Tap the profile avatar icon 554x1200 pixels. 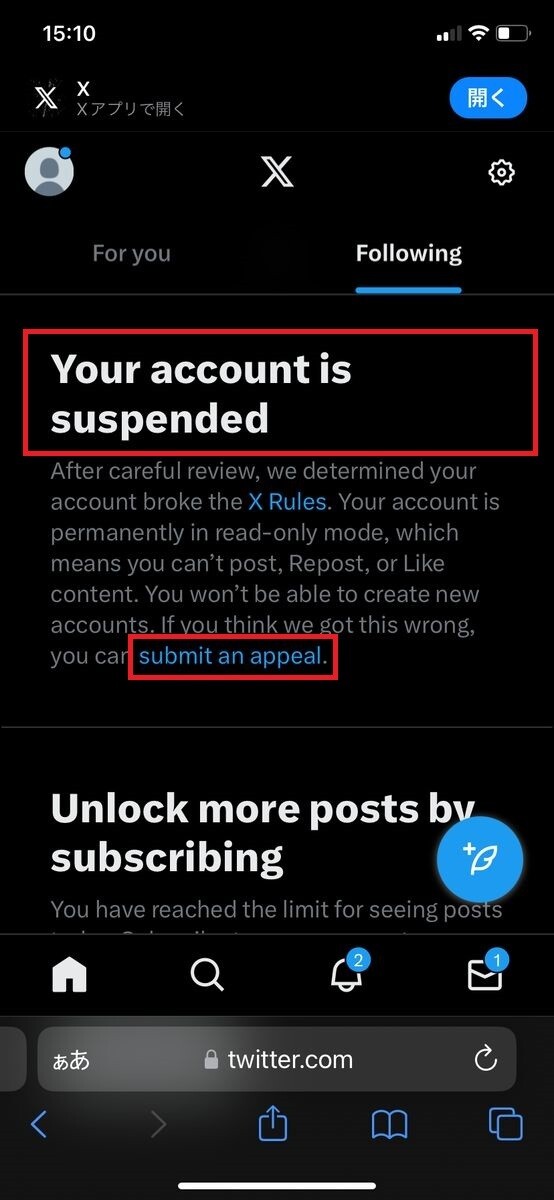(49, 172)
